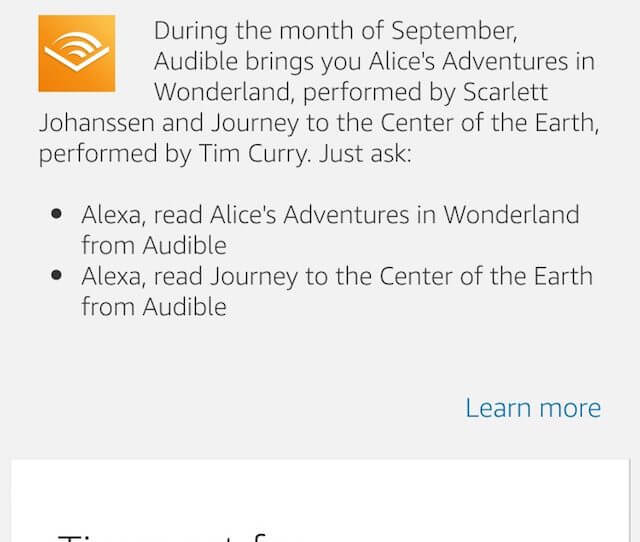This screenshot has height=542, width=640.
Task: Click the 'During the month of September' line
Action: (336, 31)
